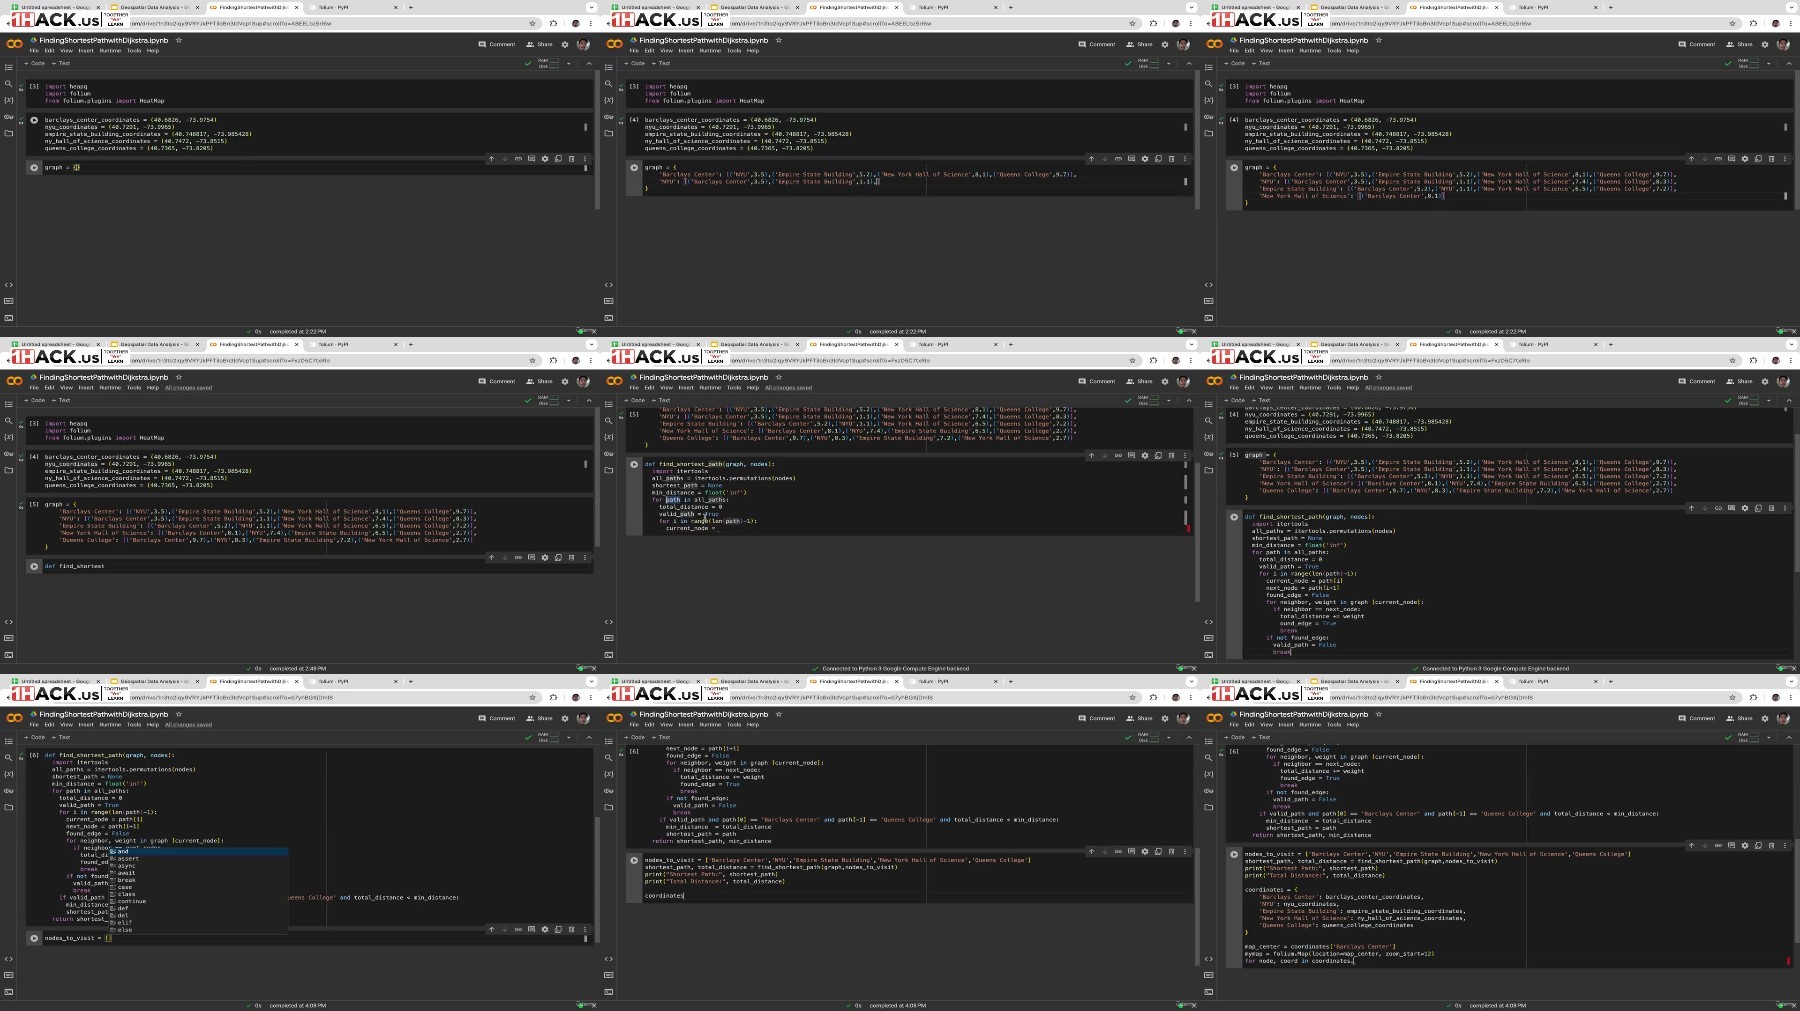Image resolution: width=1800 pixels, height=1011 pixels.
Task: Click notebook scrollbar in top-left frame
Action: (598, 140)
